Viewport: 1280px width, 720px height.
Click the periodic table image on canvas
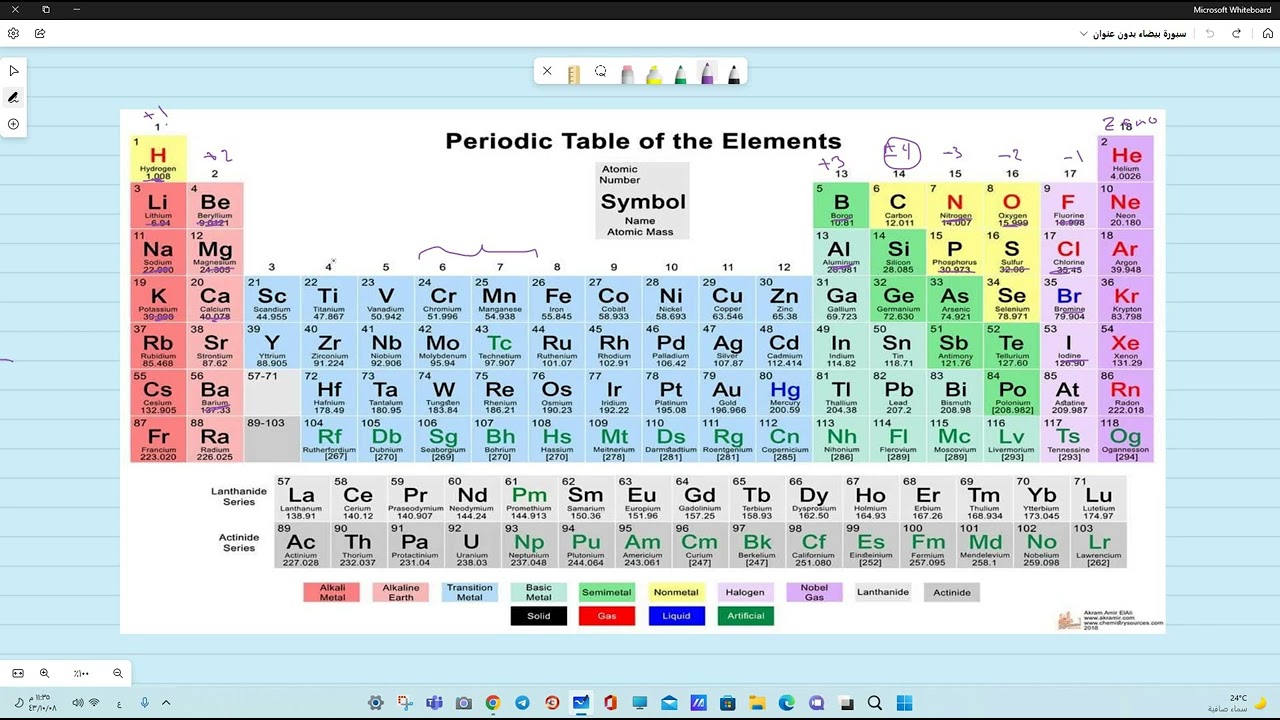(x=642, y=371)
